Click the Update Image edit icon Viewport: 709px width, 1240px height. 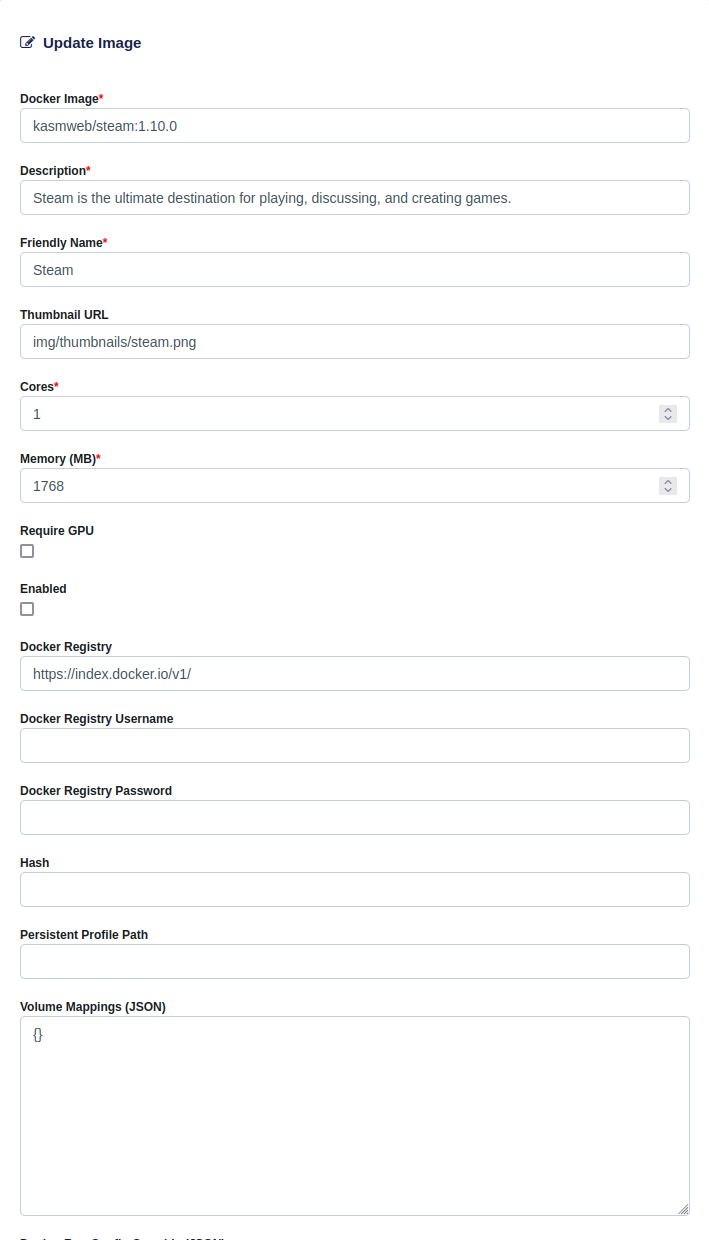28,43
